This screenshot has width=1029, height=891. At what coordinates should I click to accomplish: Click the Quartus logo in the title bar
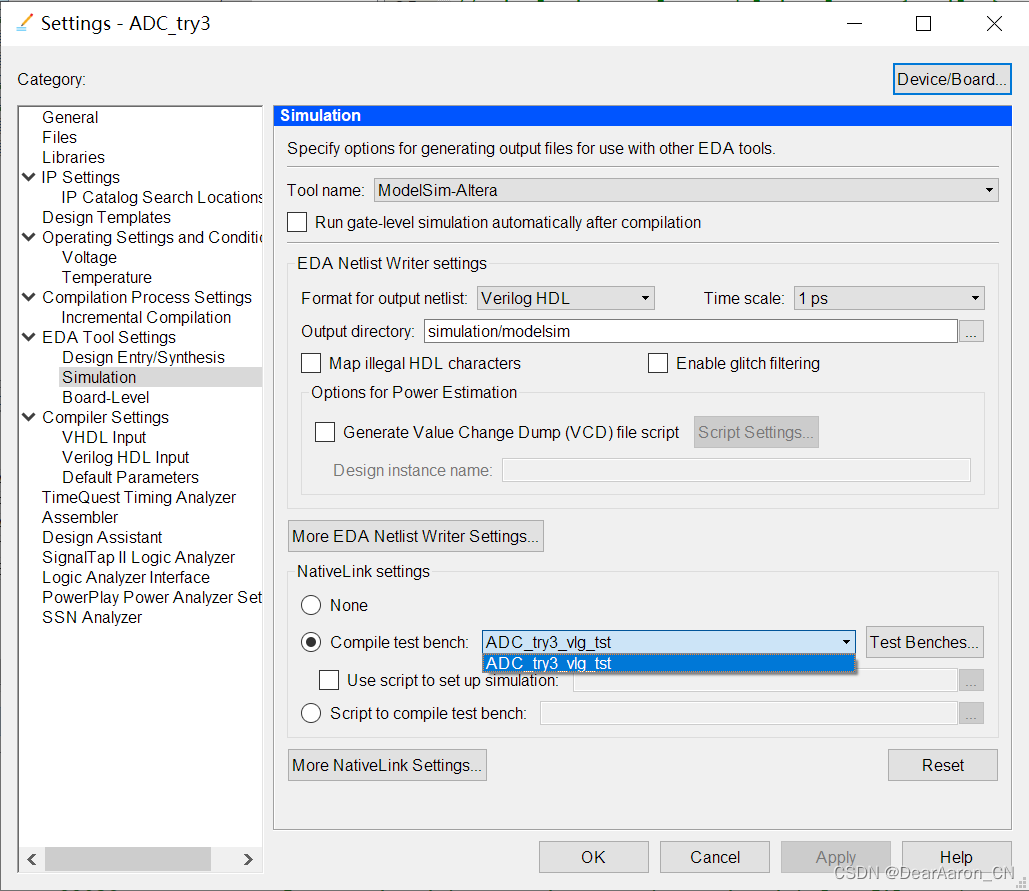coord(22,22)
